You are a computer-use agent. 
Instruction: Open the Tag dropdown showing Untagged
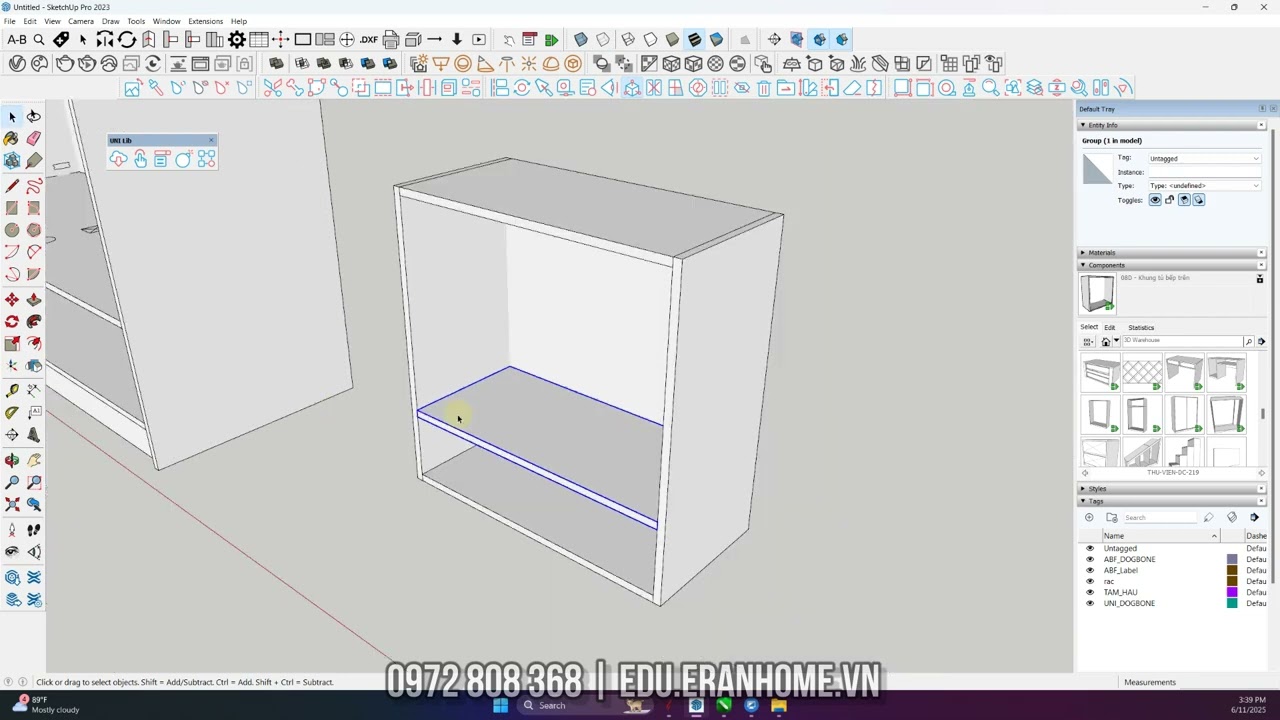coord(1204,158)
